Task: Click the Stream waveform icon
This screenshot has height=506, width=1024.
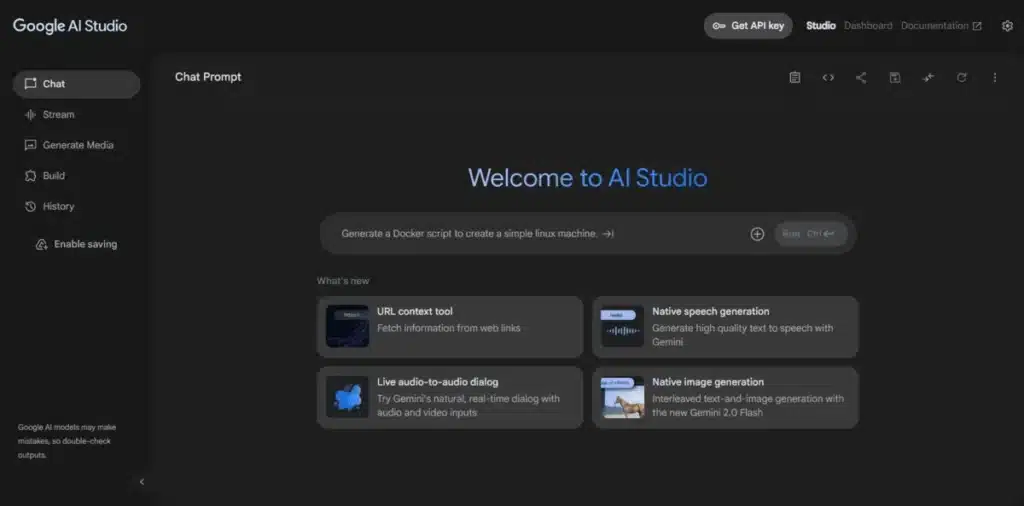Action: click(30, 114)
